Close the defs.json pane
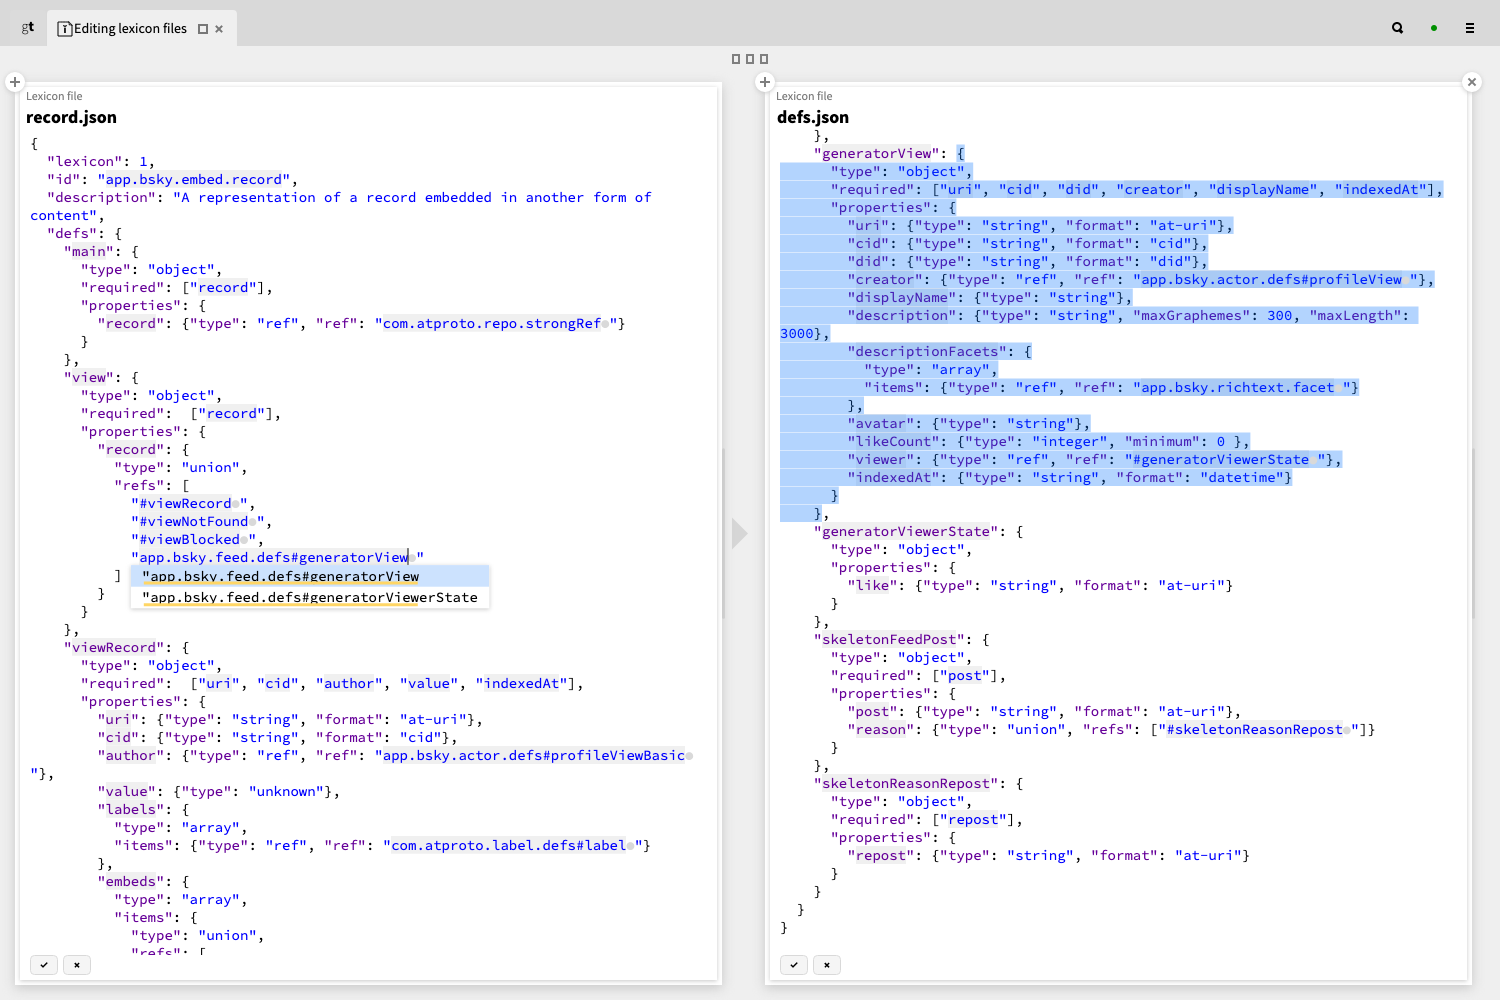Screen dimensions: 1500x1000 (x=1472, y=82)
